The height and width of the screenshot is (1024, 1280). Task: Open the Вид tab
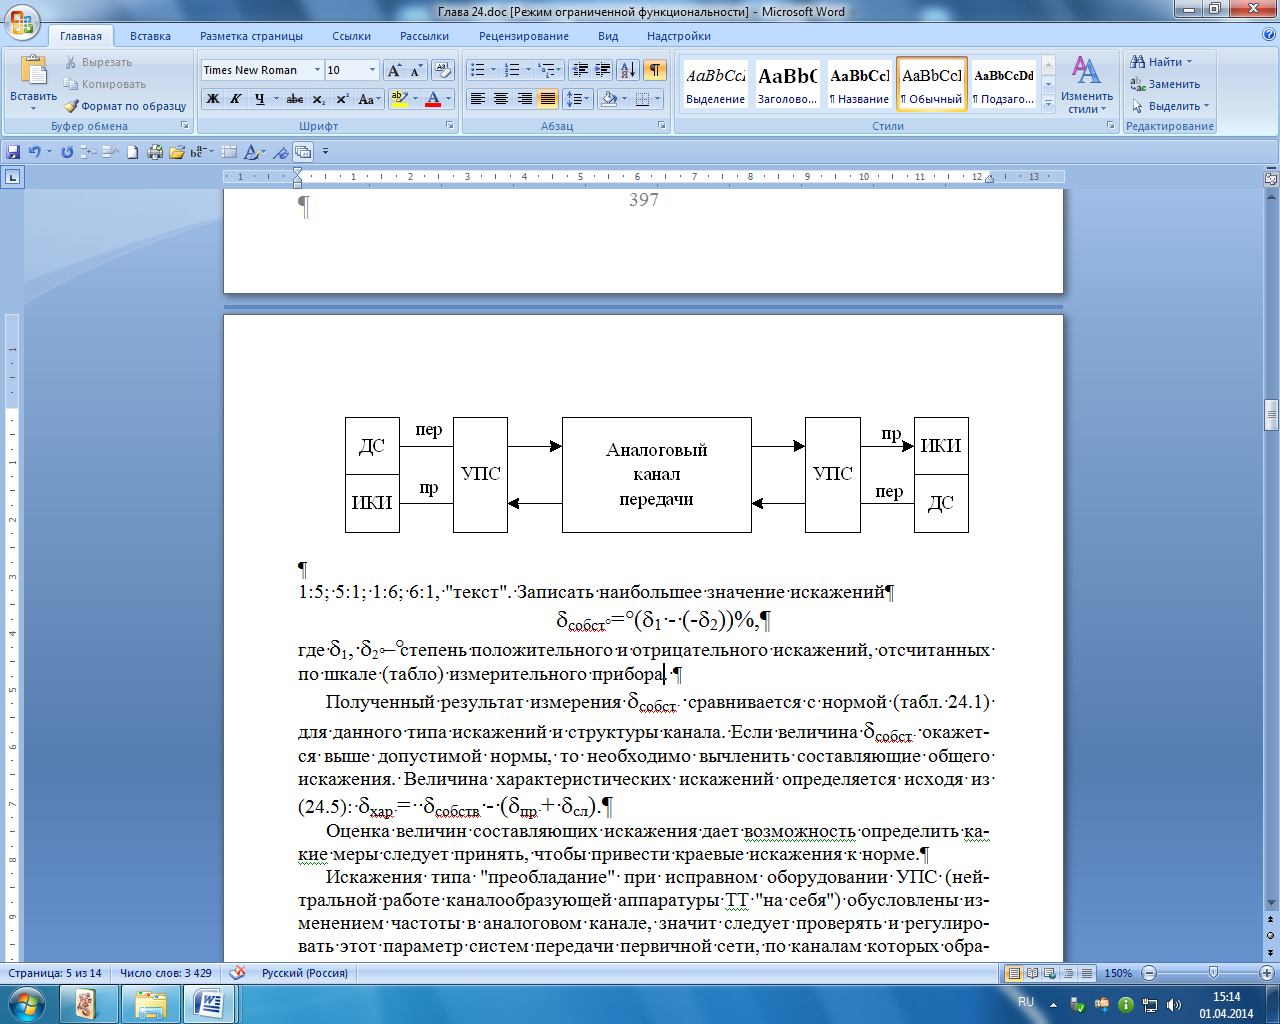(608, 36)
